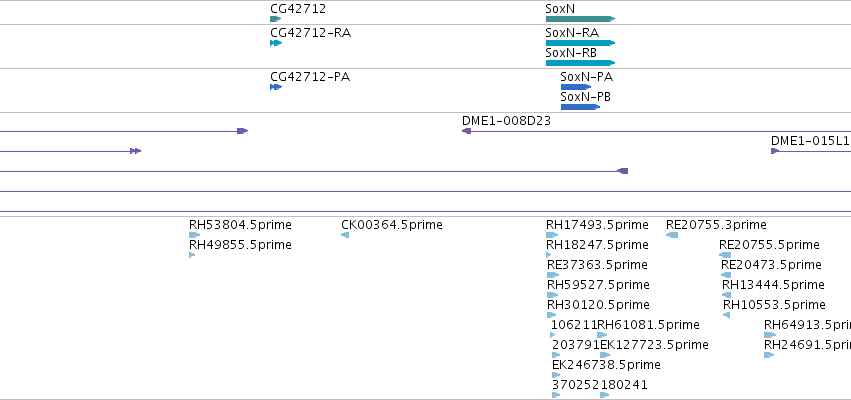
Task: Select the CG42712-RA transcript arrow
Action: 276,43
